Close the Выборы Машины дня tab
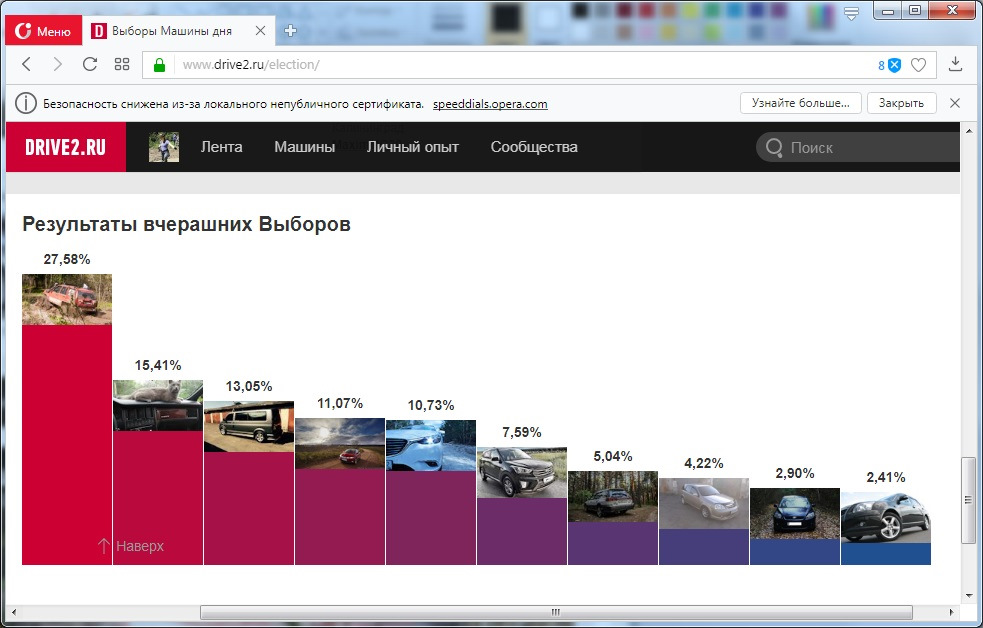This screenshot has height=628, width=983. pos(261,31)
